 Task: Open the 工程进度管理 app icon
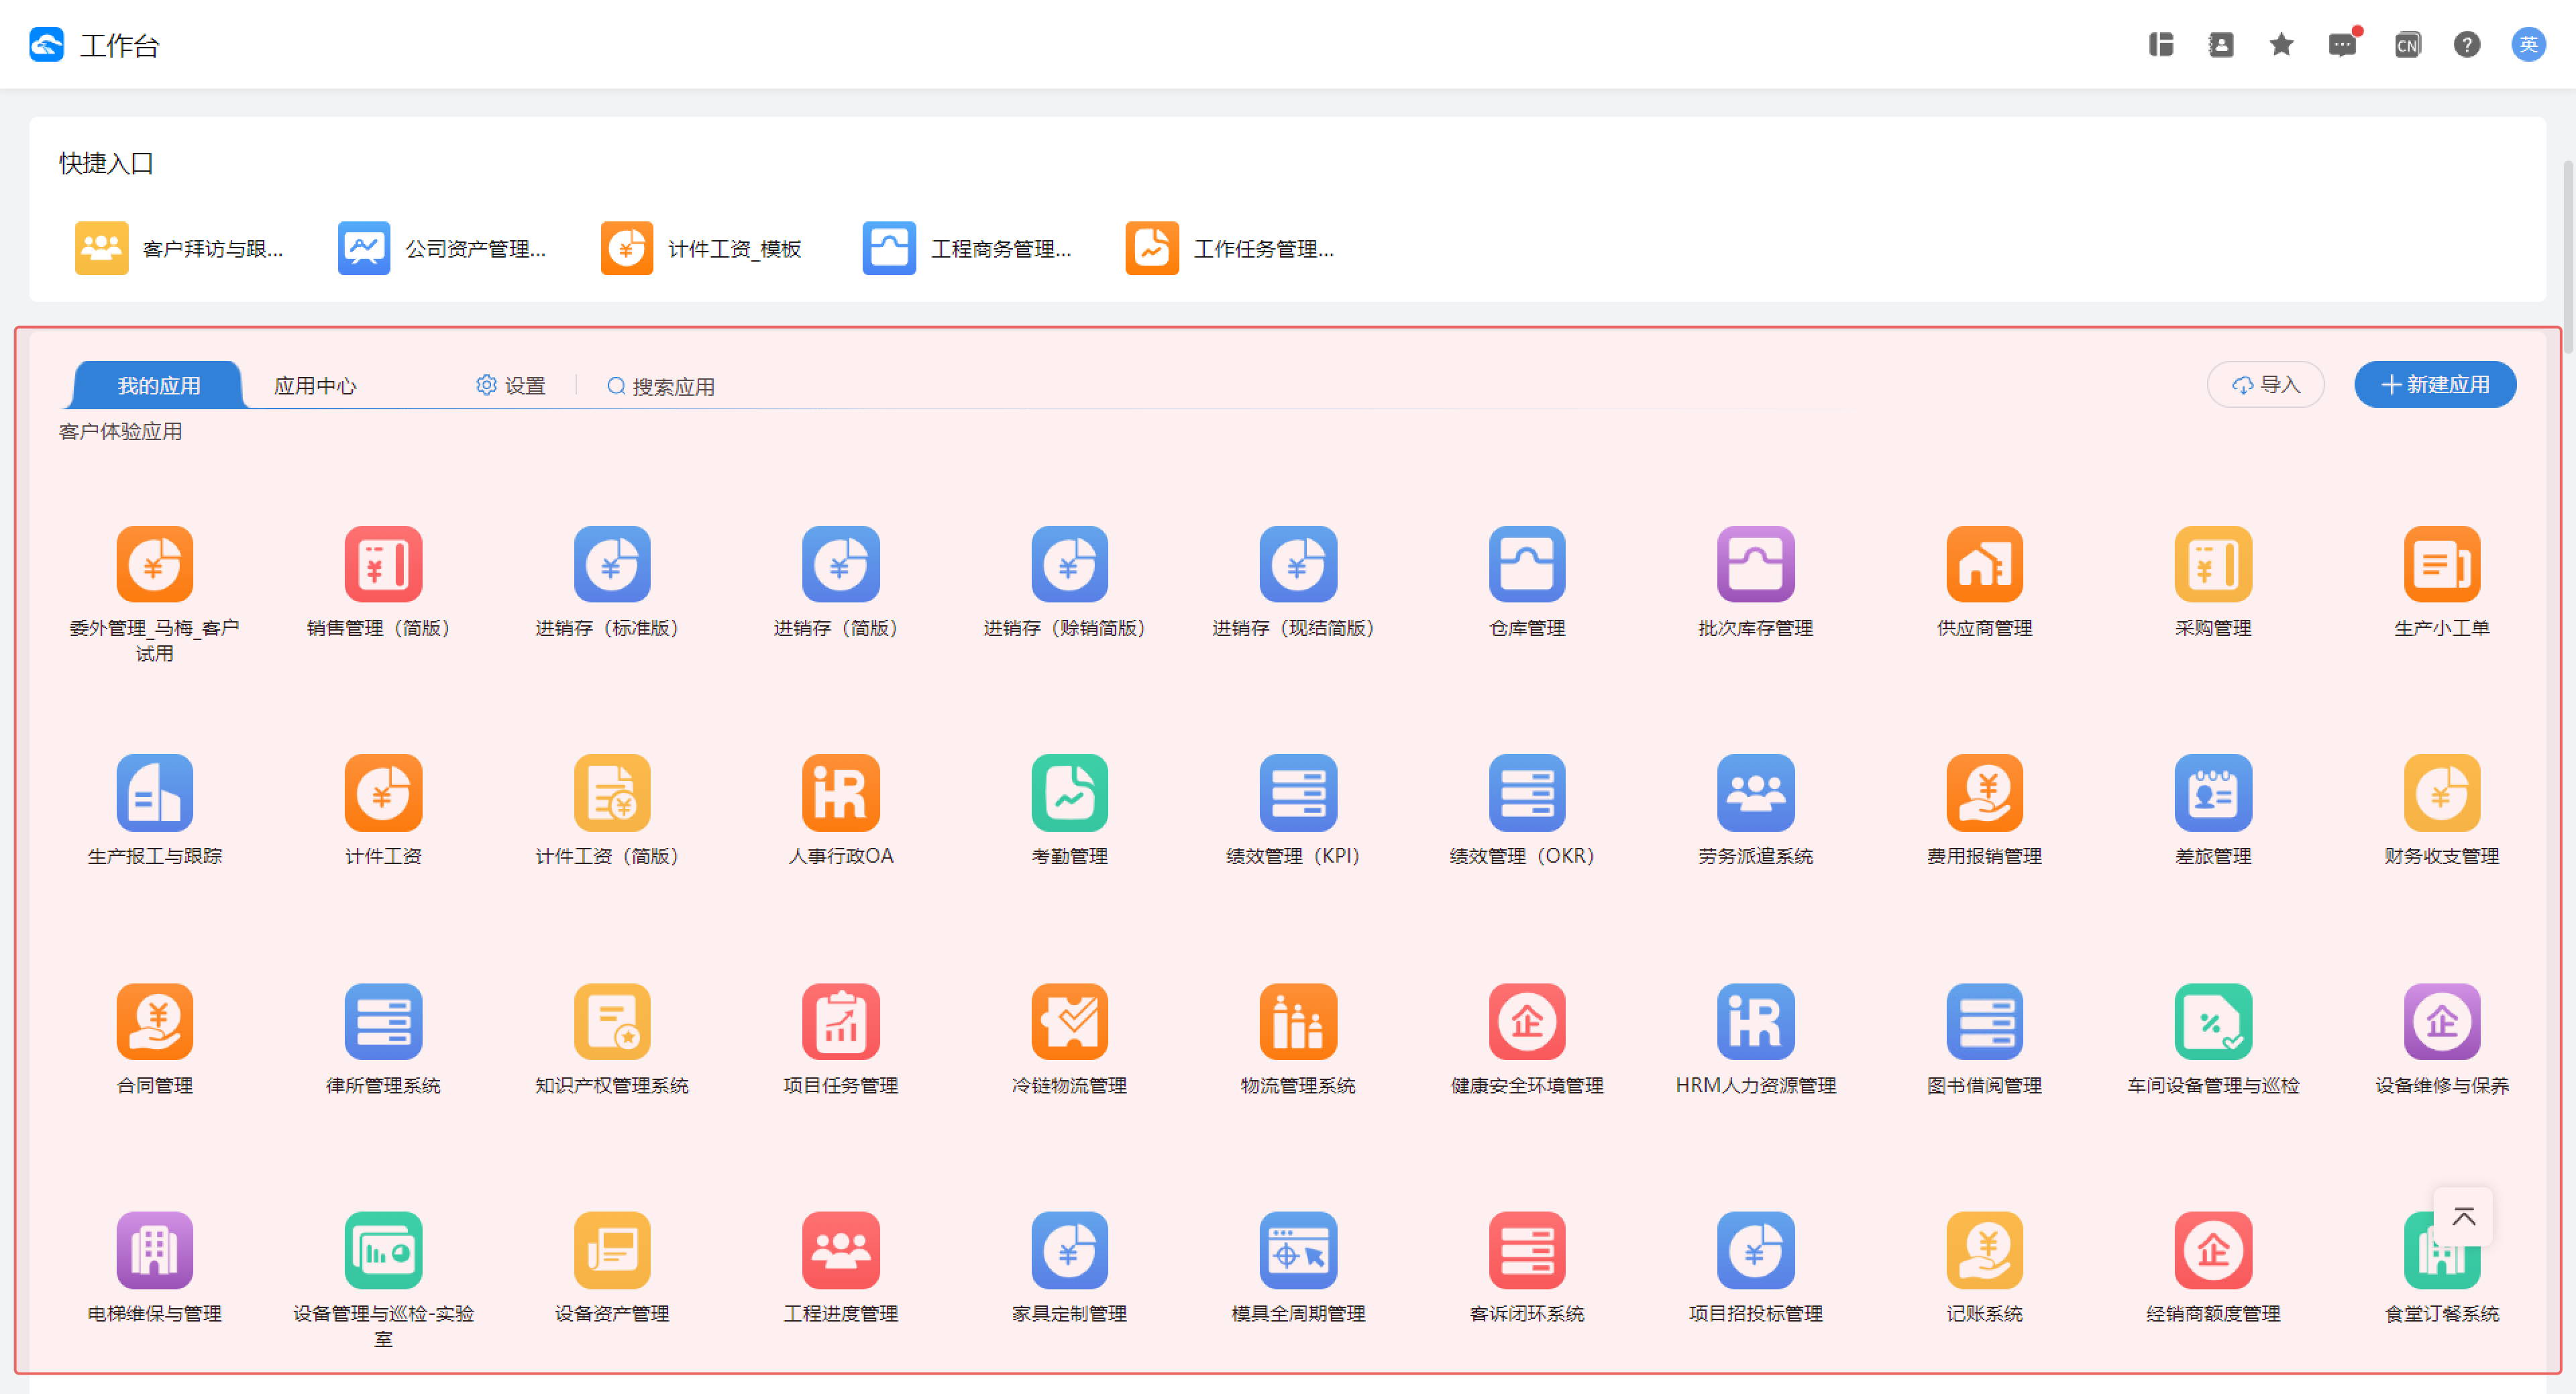pos(840,1250)
